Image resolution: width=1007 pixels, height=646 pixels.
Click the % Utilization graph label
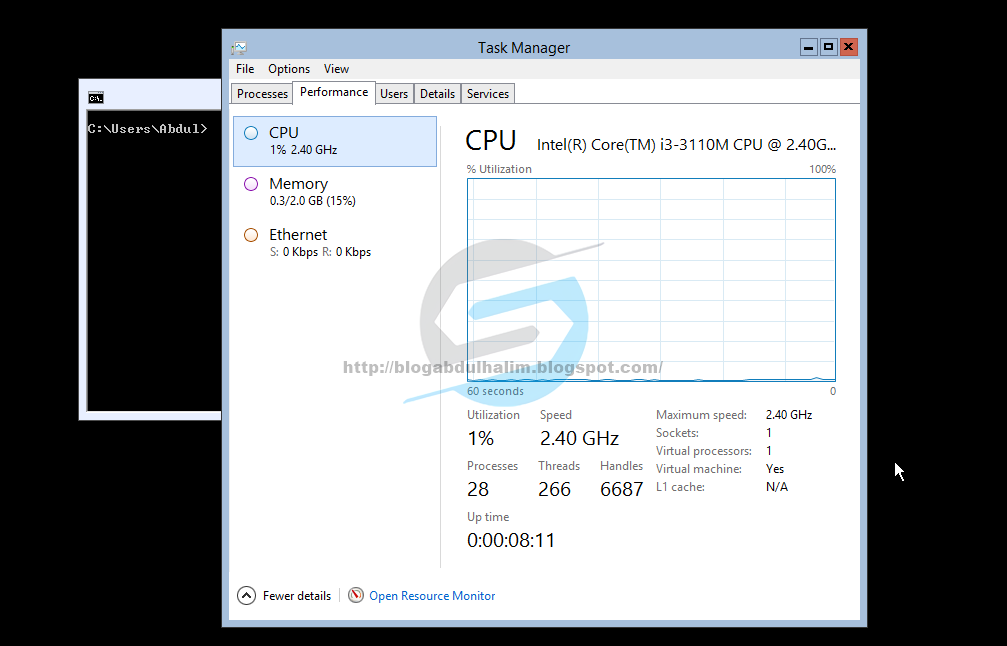click(x=499, y=169)
